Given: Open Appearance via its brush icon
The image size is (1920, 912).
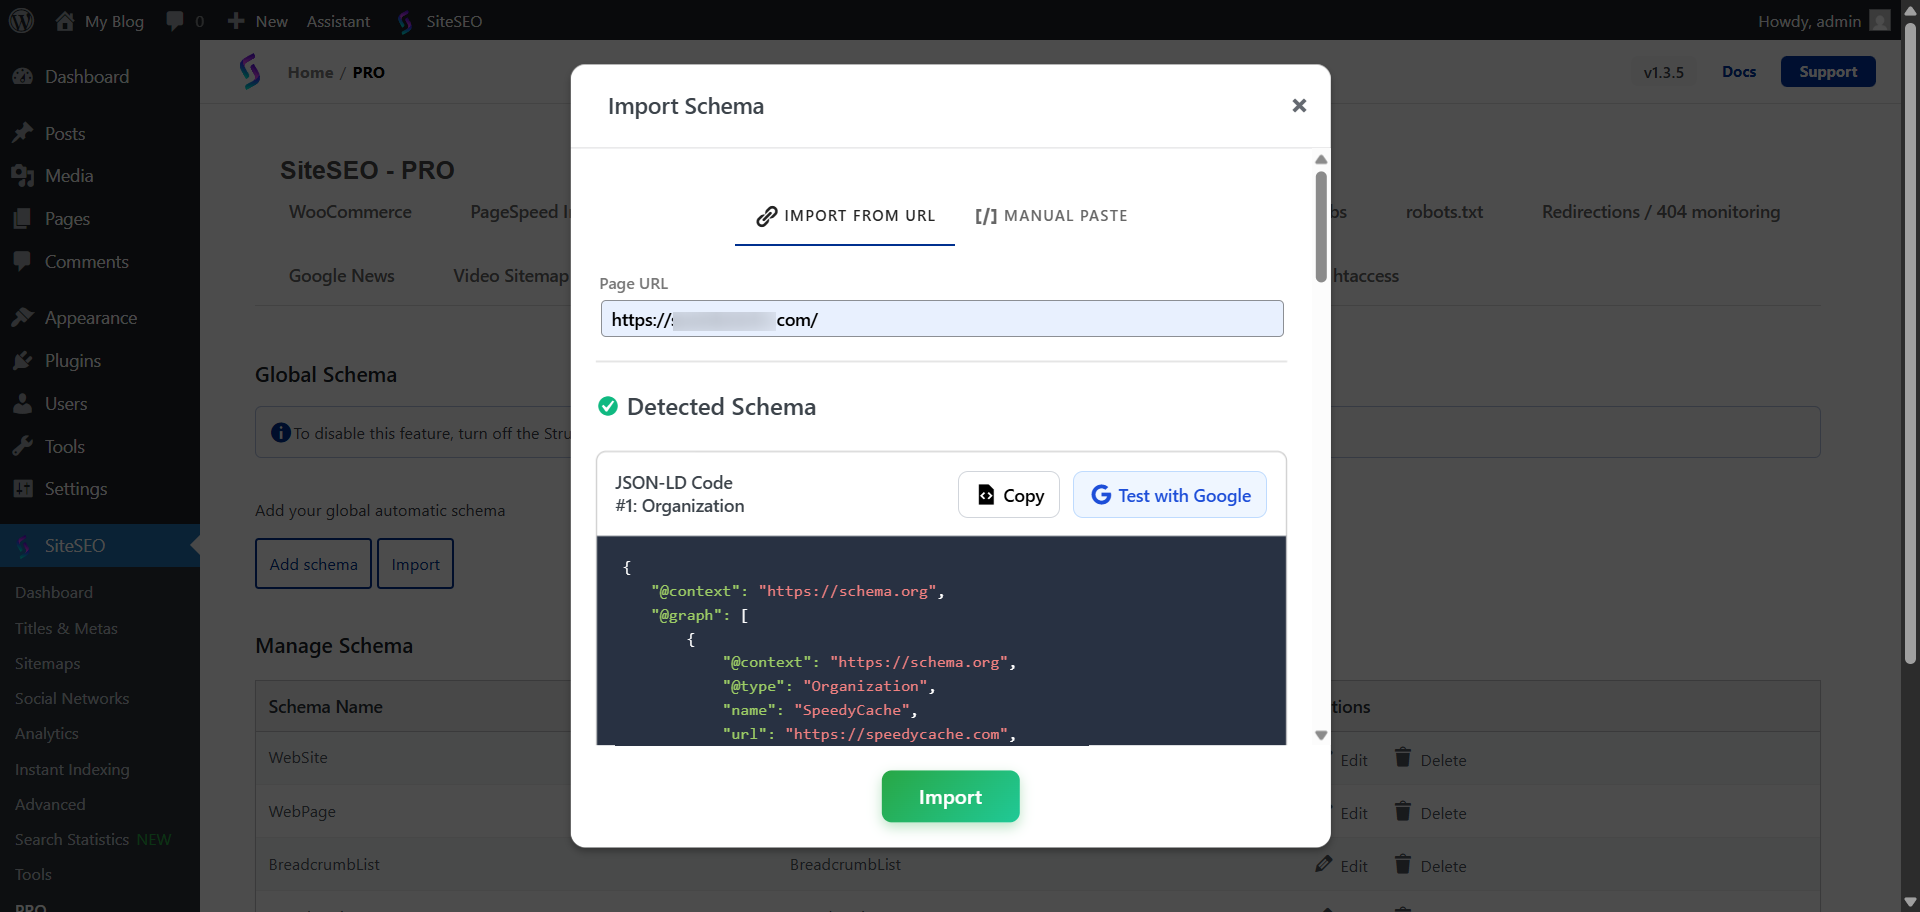Looking at the screenshot, I should [23, 318].
